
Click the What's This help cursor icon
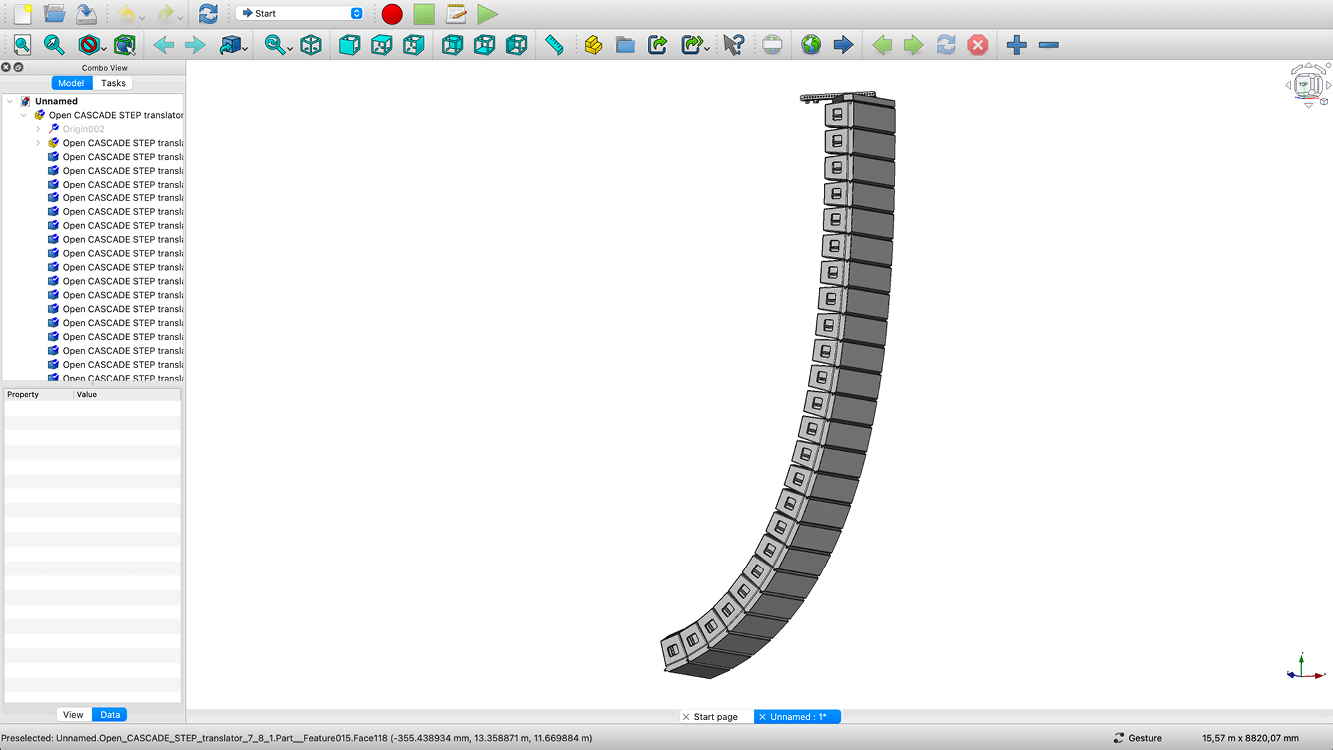(734, 45)
